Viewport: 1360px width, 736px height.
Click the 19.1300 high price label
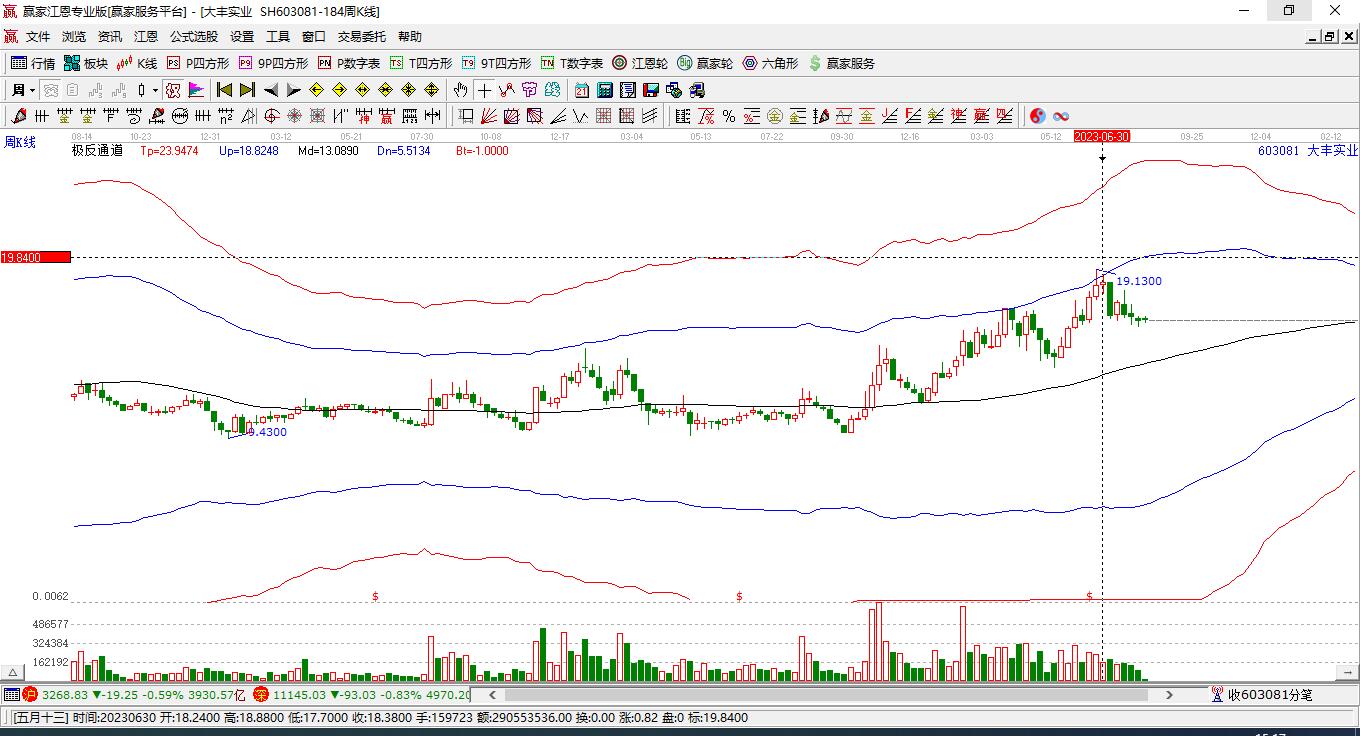[1139, 281]
